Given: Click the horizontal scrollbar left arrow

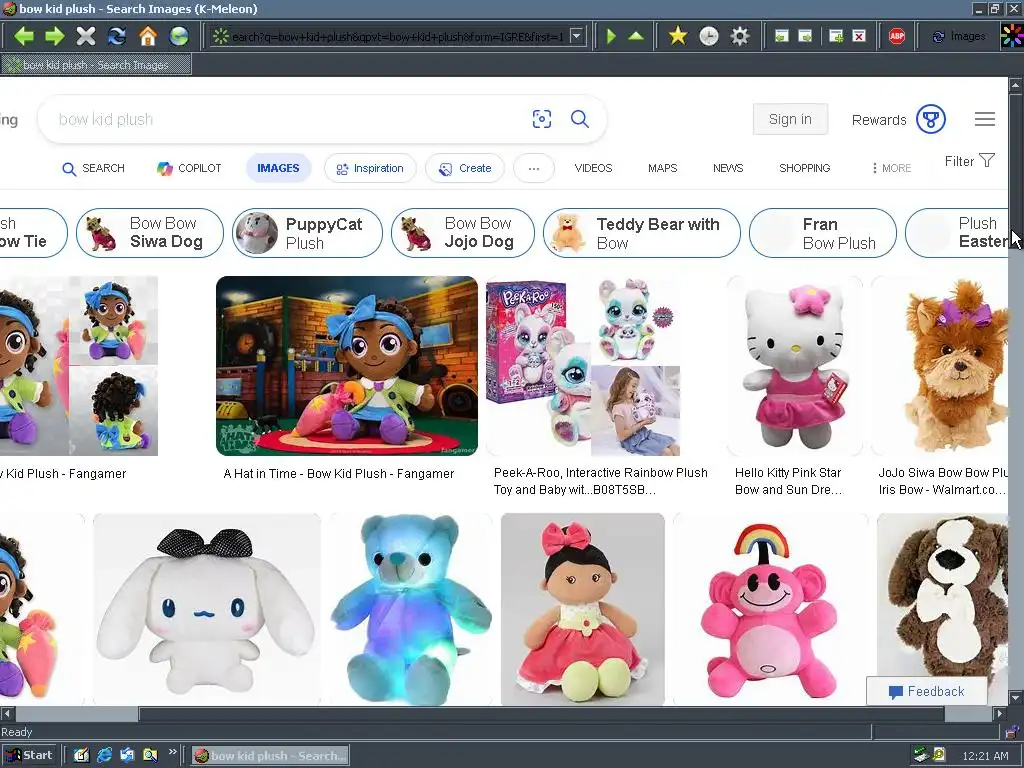Looking at the screenshot, I should pos(7,714).
